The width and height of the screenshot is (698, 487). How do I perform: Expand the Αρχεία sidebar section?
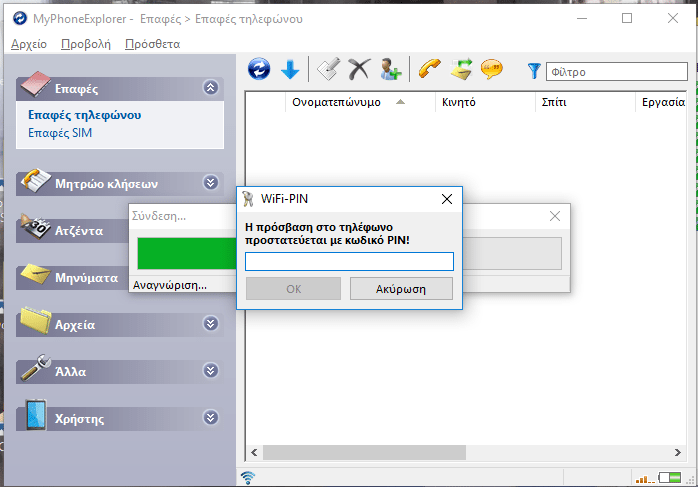(211, 323)
